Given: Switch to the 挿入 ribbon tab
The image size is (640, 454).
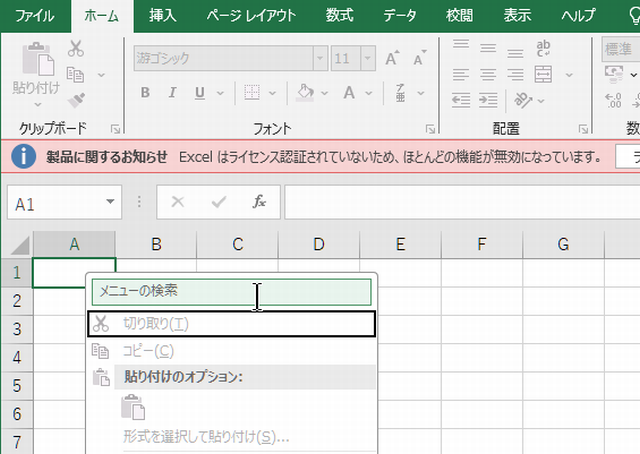Looking at the screenshot, I should tap(163, 15).
